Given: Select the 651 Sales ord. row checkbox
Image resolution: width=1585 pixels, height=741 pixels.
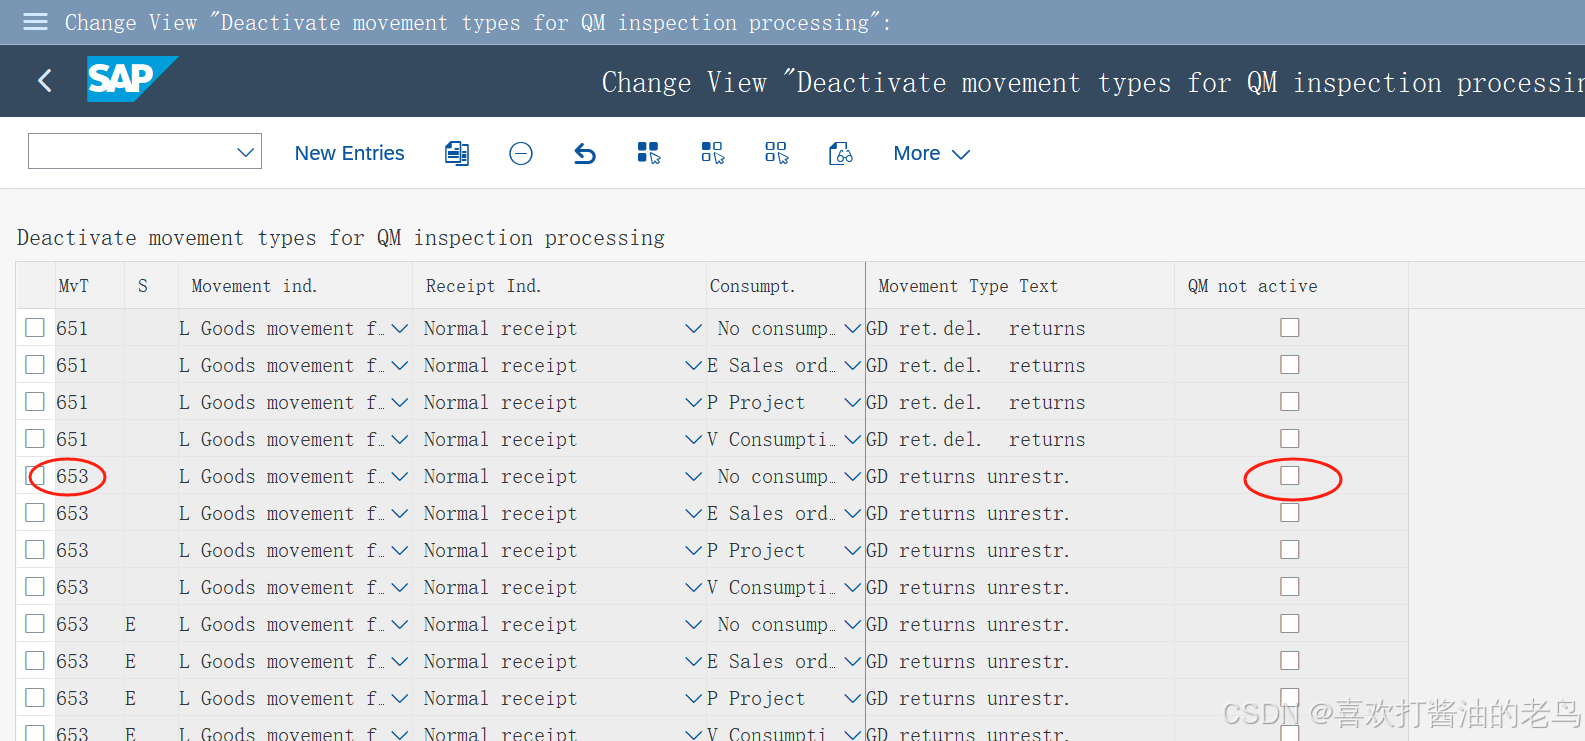Looking at the screenshot, I should coord(35,365).
